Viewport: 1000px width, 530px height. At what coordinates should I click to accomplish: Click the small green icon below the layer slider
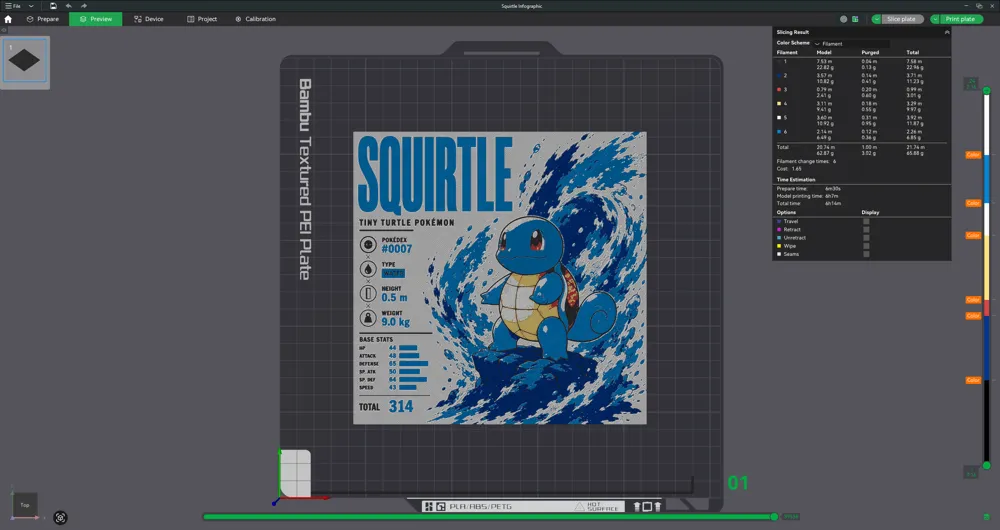pyautogui.click(x=987, y=517)
